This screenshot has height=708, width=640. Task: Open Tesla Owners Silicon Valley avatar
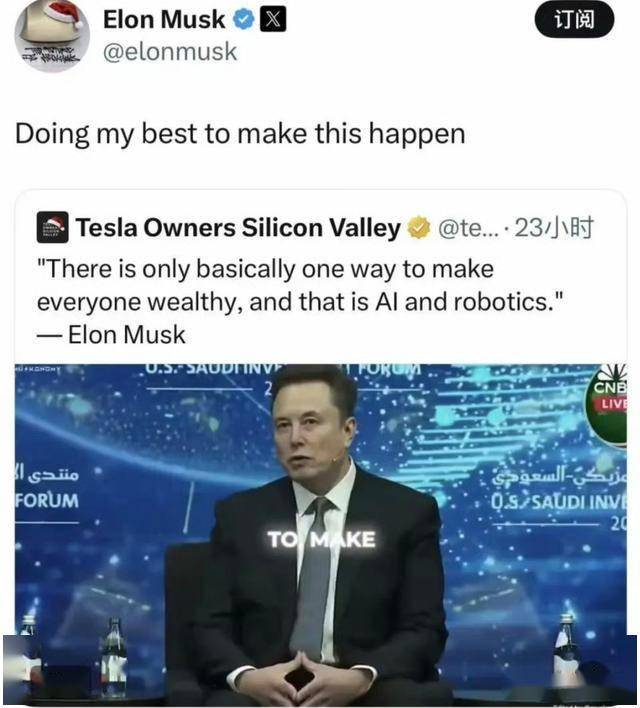click(x=52, y=227)
